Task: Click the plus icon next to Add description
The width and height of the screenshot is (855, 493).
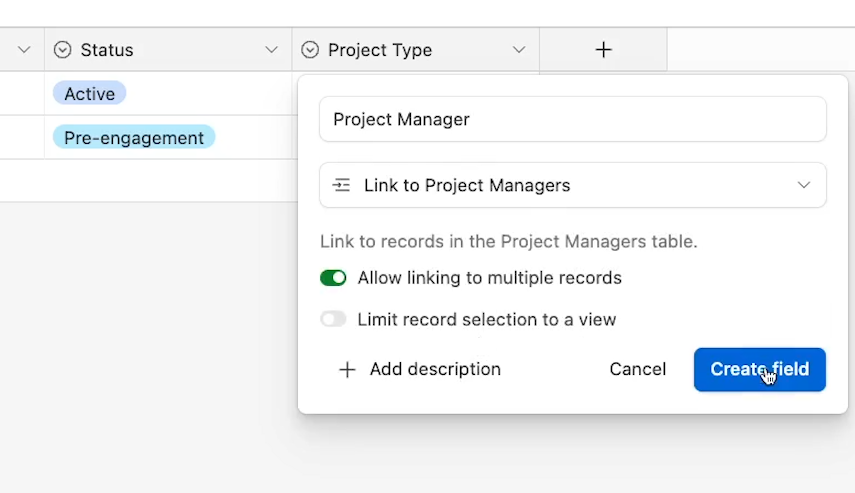Action: pos(347,370)
